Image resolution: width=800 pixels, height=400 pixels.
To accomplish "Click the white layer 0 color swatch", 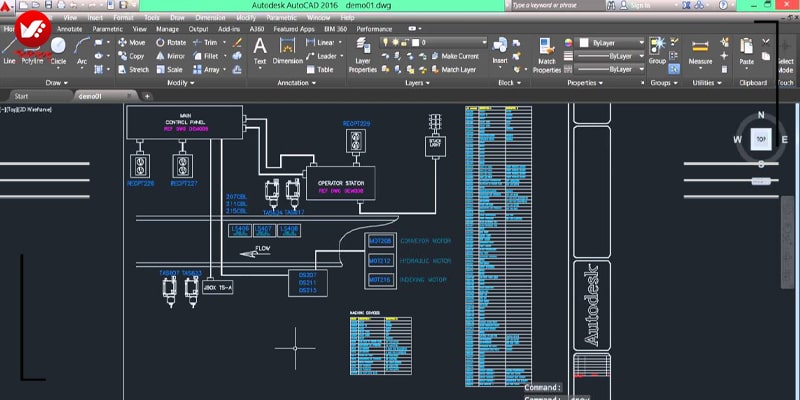I will (x=416, y=43).
